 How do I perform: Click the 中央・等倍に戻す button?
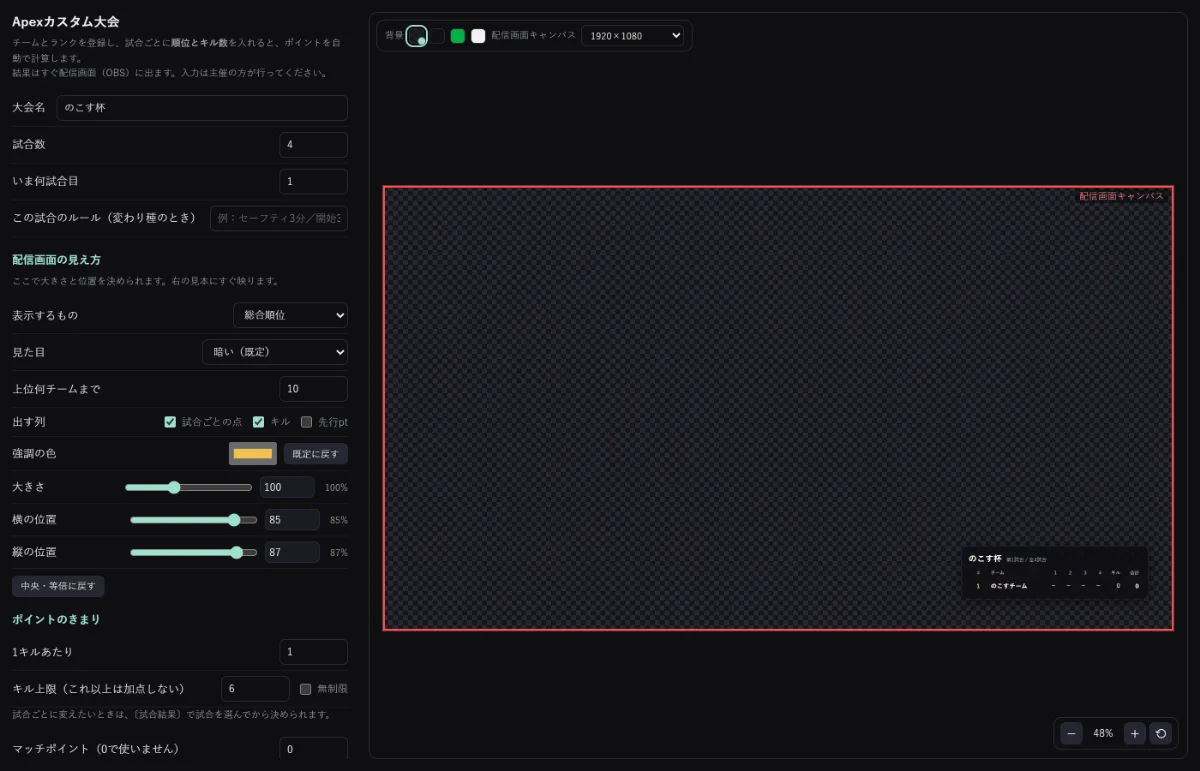click(58, 585)
